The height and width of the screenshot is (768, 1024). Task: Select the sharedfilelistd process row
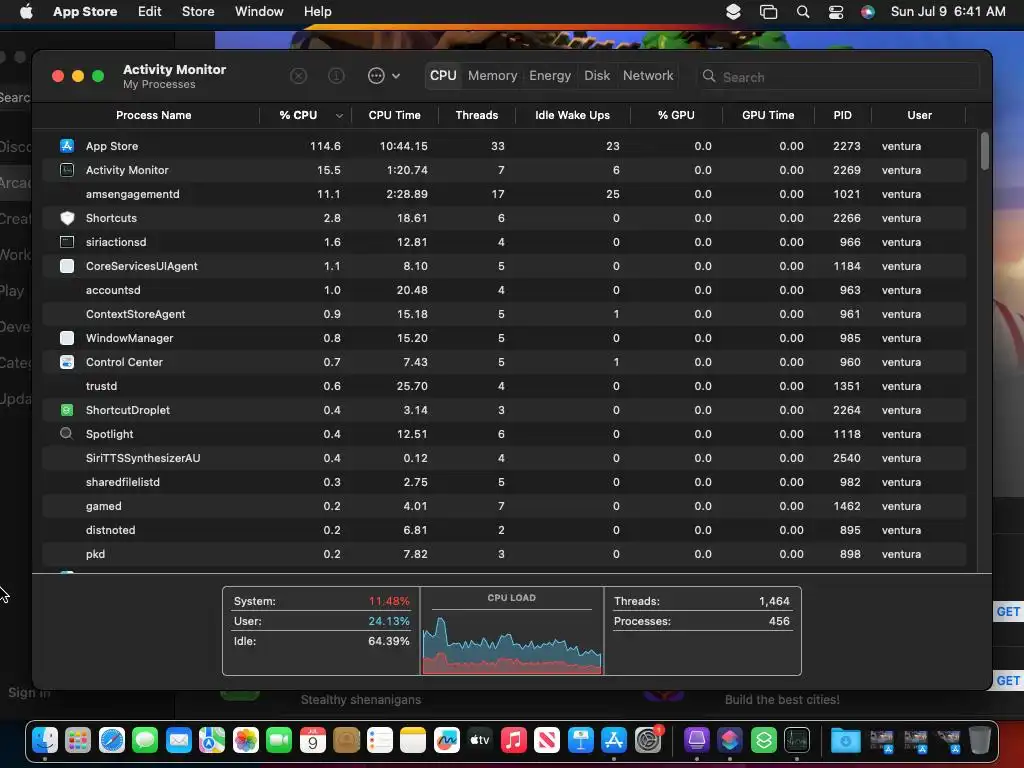[x=504, y=482]
